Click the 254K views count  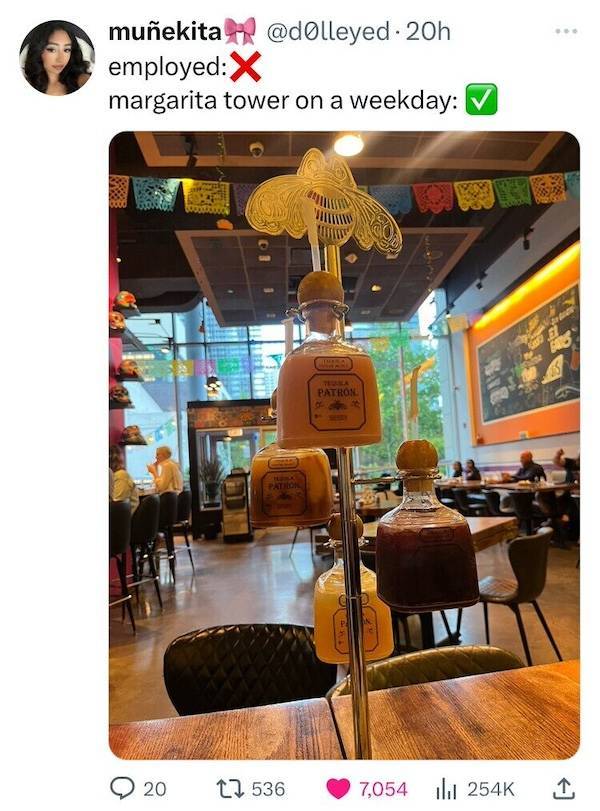(491, 789)
